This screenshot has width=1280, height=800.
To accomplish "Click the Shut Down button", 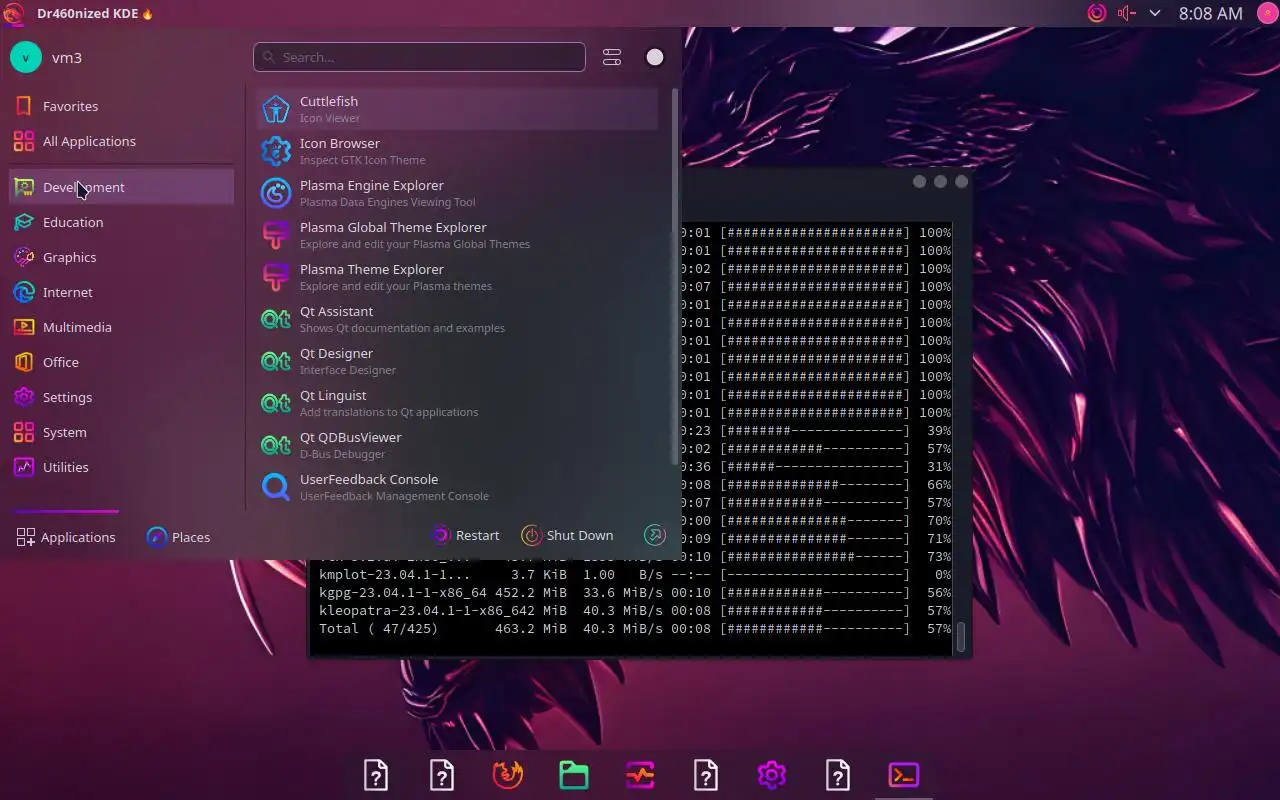I will pyautogui.click(x=567, y=535).
